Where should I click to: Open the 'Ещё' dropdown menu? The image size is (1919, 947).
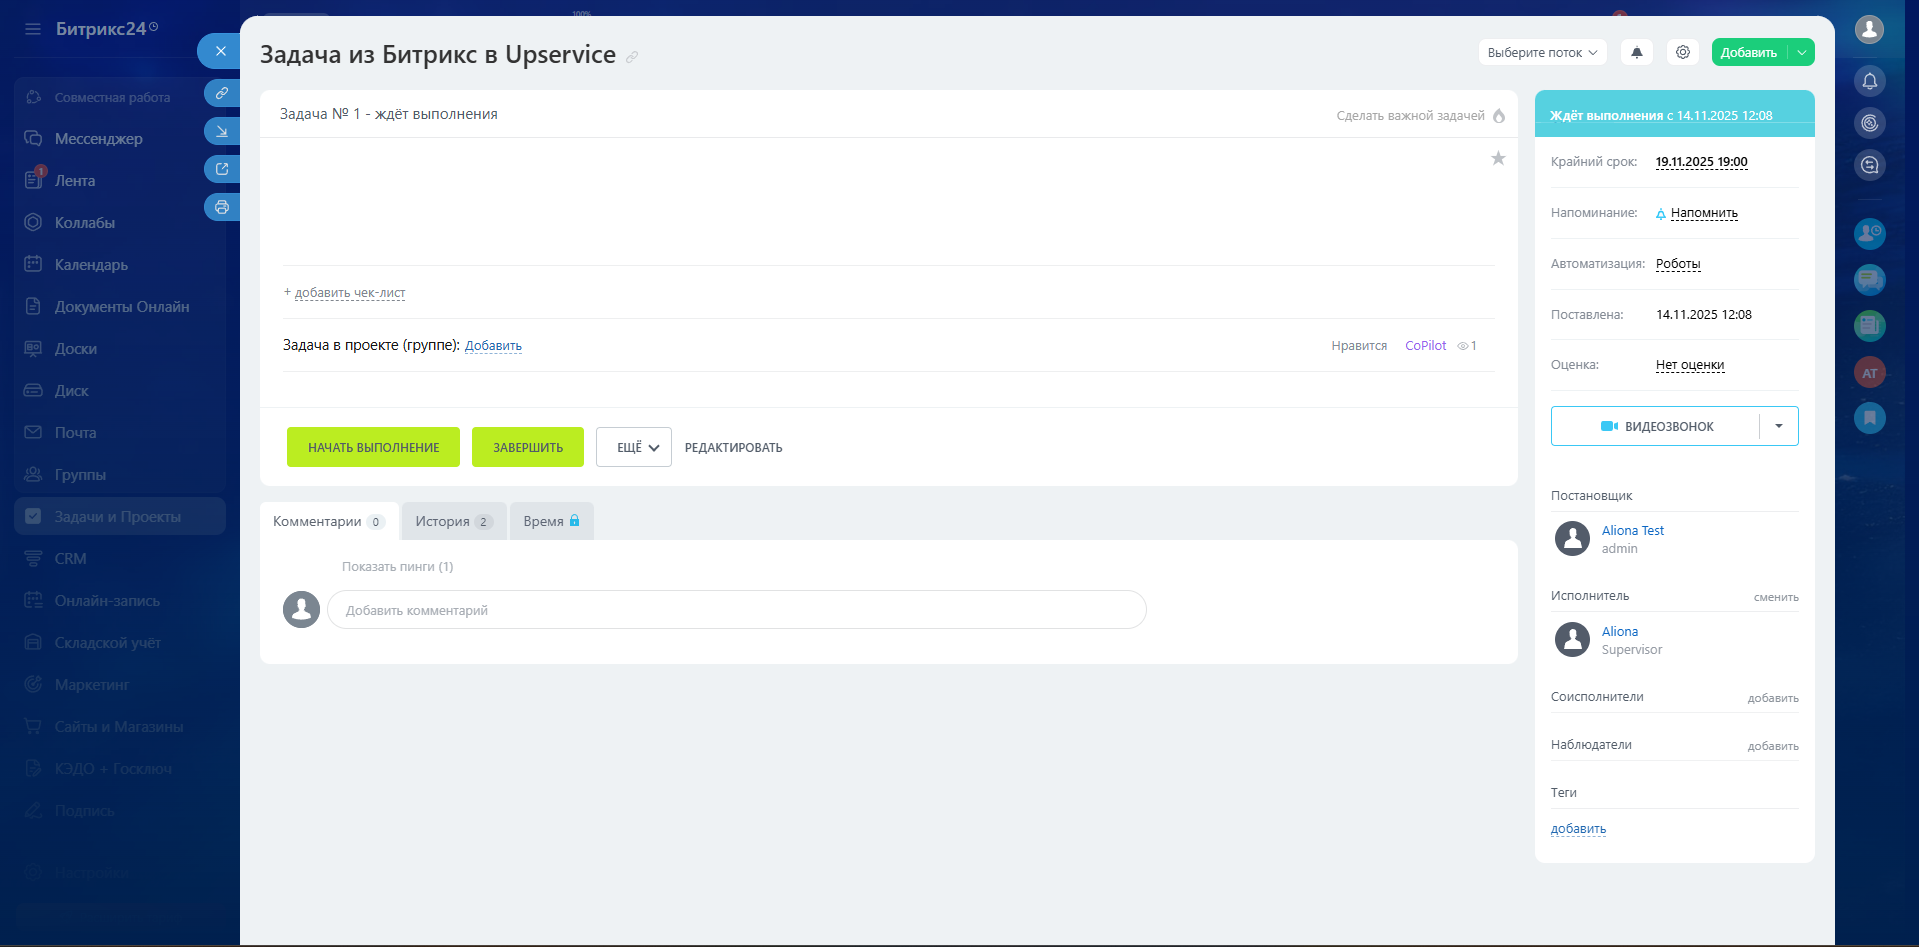[634, 447]
